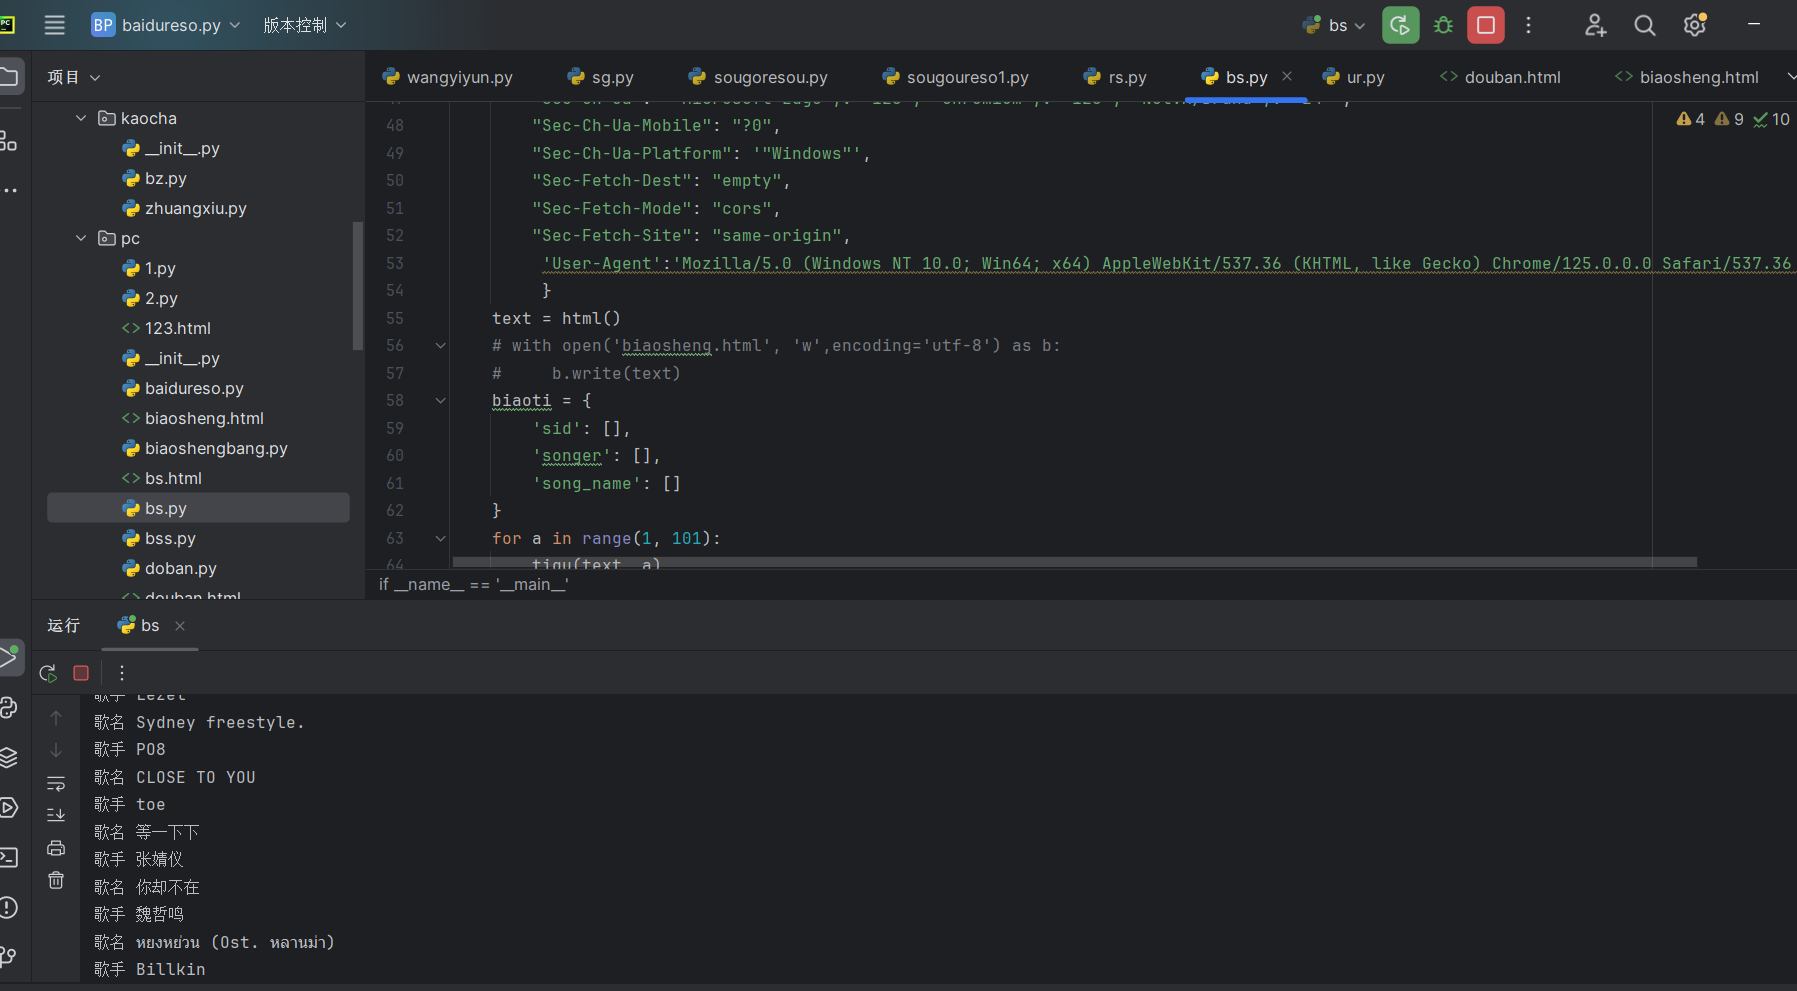1797x991 pixels.
Task: Clear all console output trash icon
Action: 56,880
